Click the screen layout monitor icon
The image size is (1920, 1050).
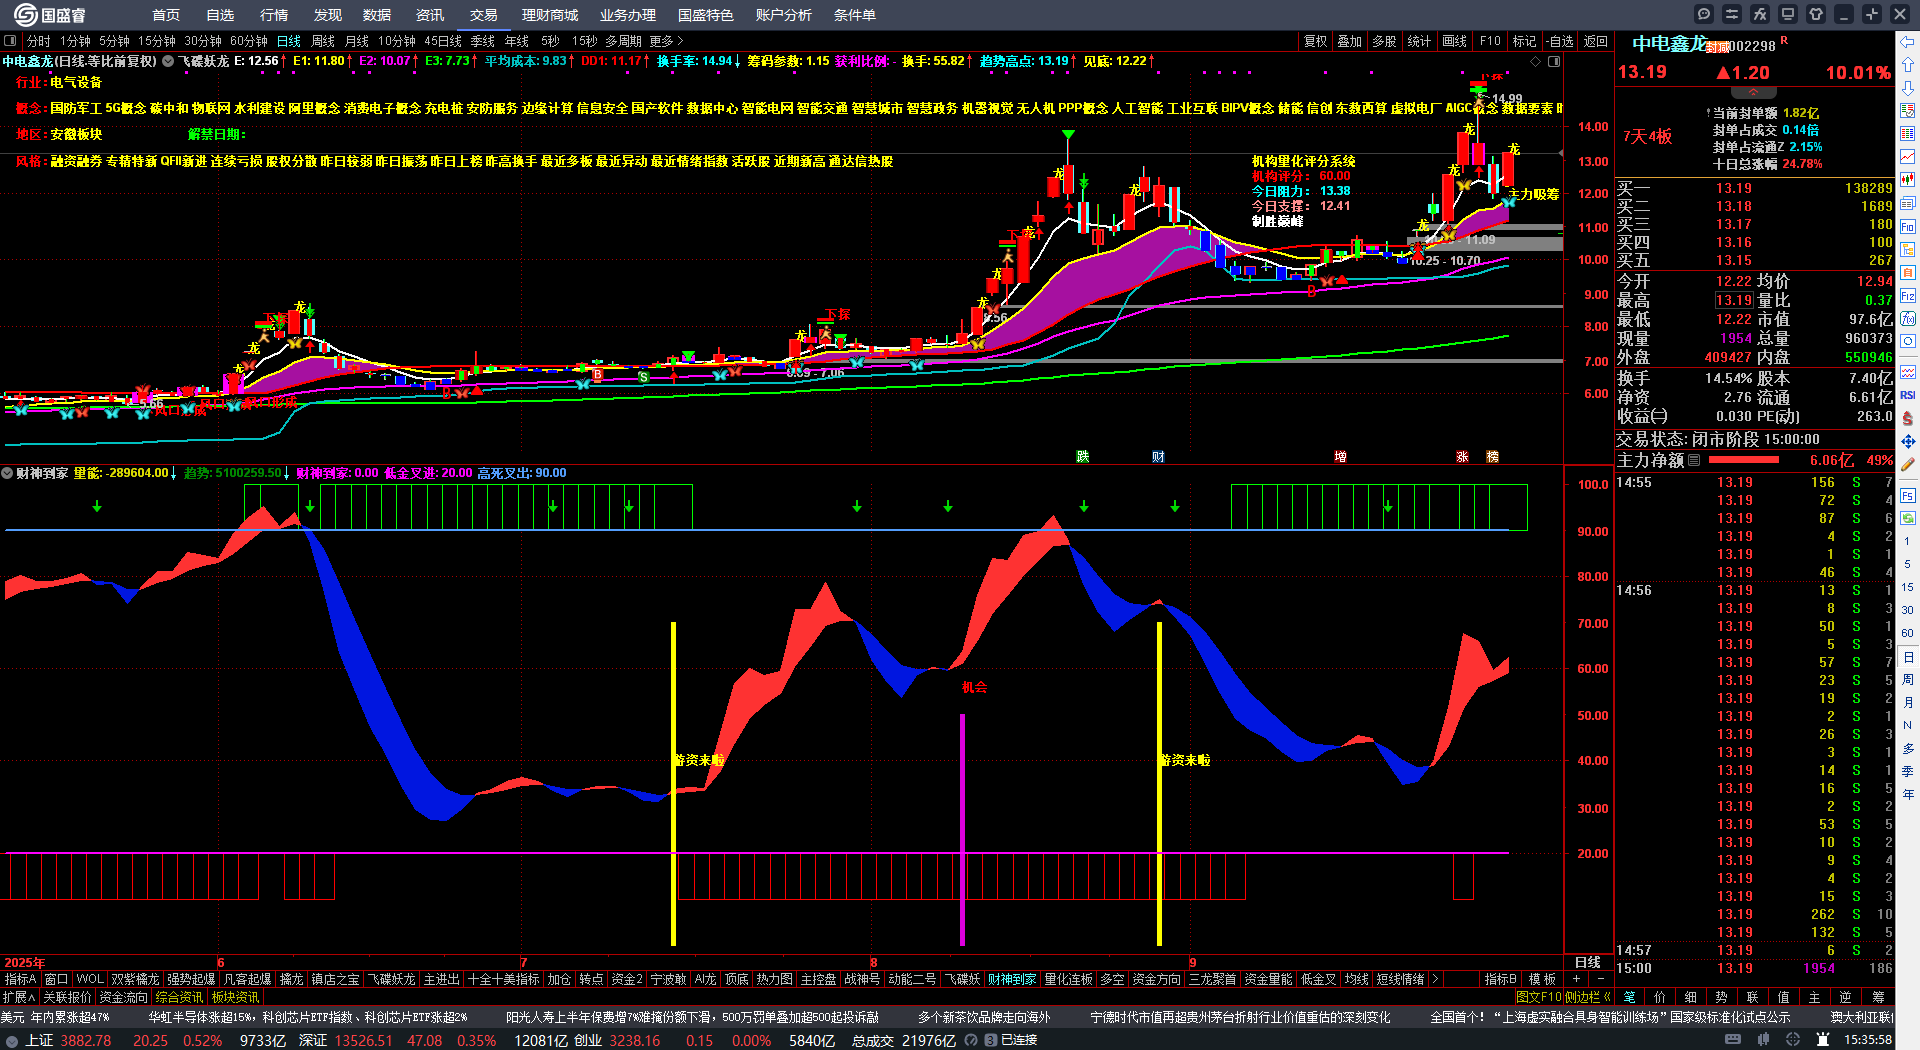click(1788, 14)
